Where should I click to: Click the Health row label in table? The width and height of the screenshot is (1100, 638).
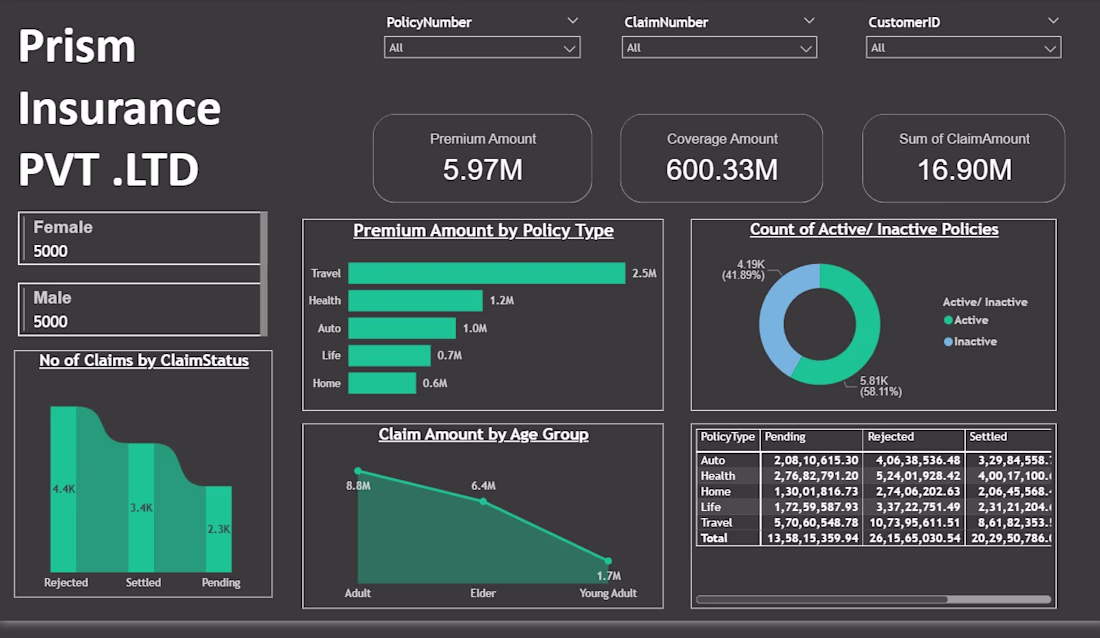[718, 476]
